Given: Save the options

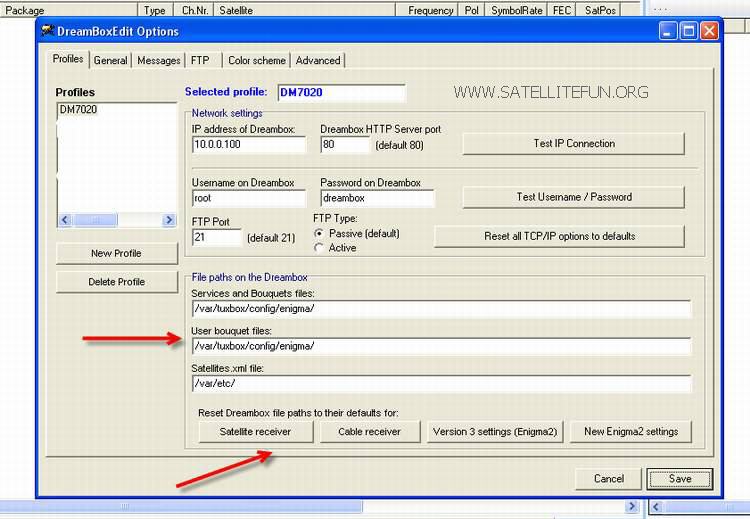Looking at the screenshot, I should 680,479.
